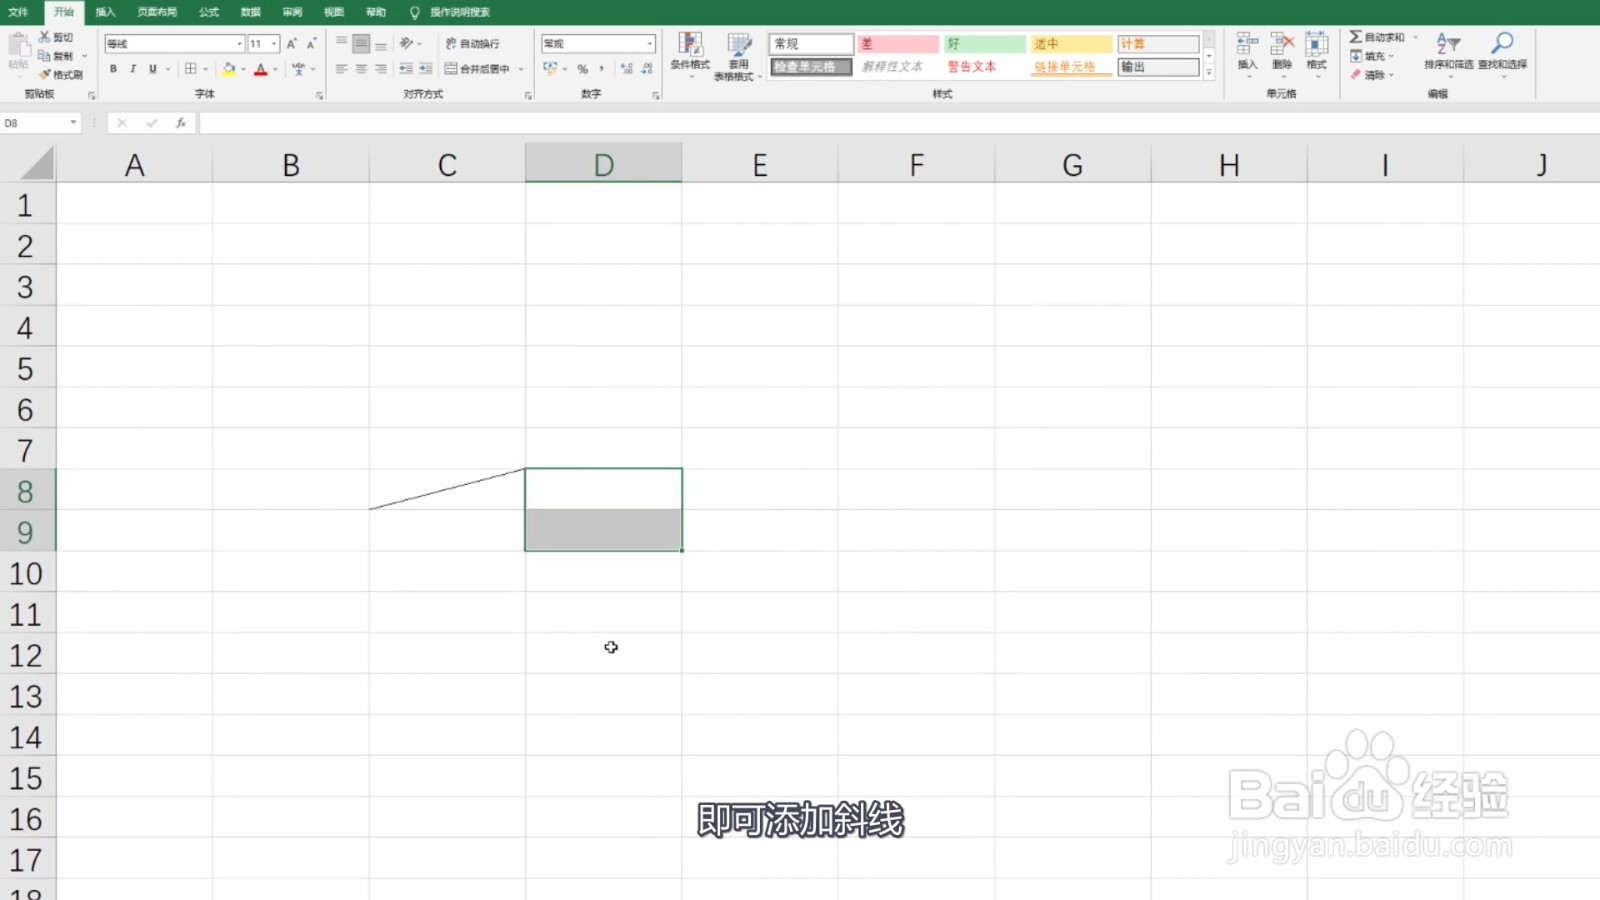Click the Accounting number format icon
Screen dimensions: 1600x900
point(551,69)
